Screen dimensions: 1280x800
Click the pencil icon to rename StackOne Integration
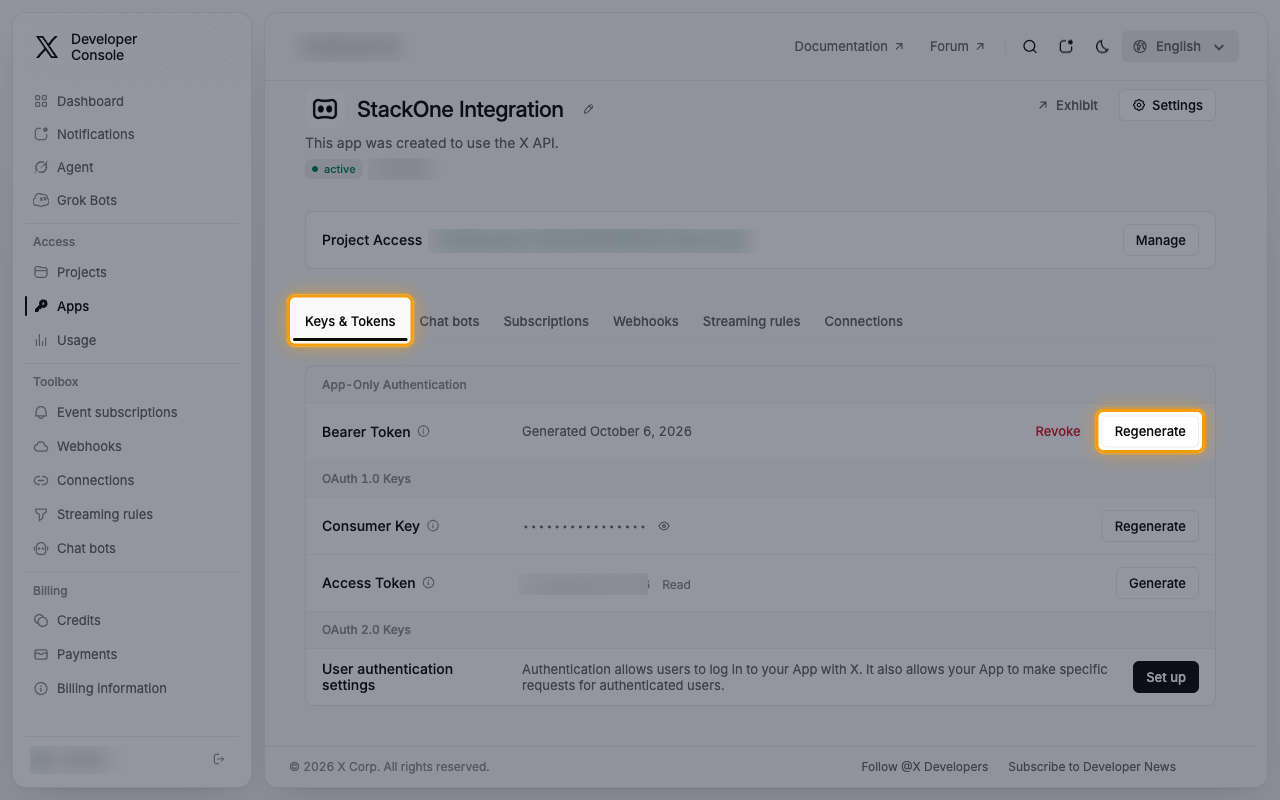589,109
